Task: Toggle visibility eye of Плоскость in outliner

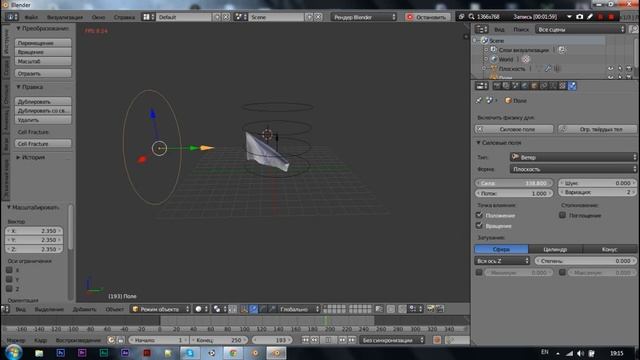Action: [611, 69]
